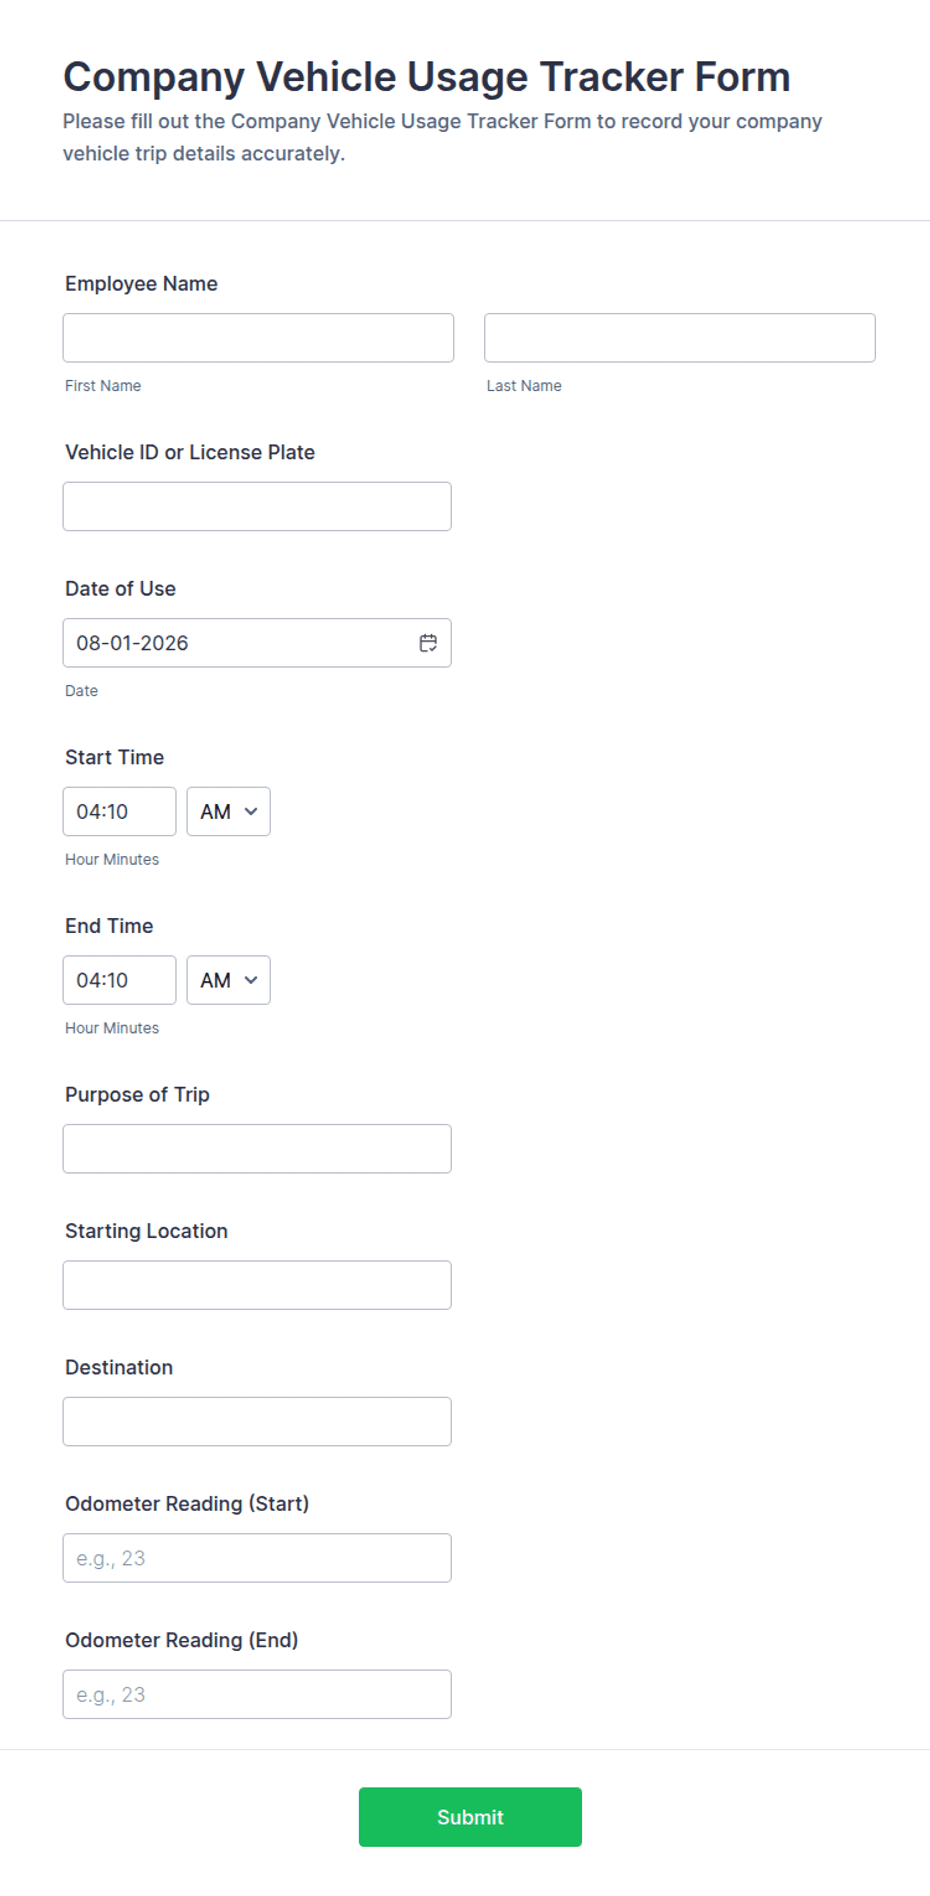Image resolution: width=930 pixels, height=1896 pixels.
Task: Expand the Start Time AM/PM dropdown
Action: pyautogui.click(x=228, y=811)
